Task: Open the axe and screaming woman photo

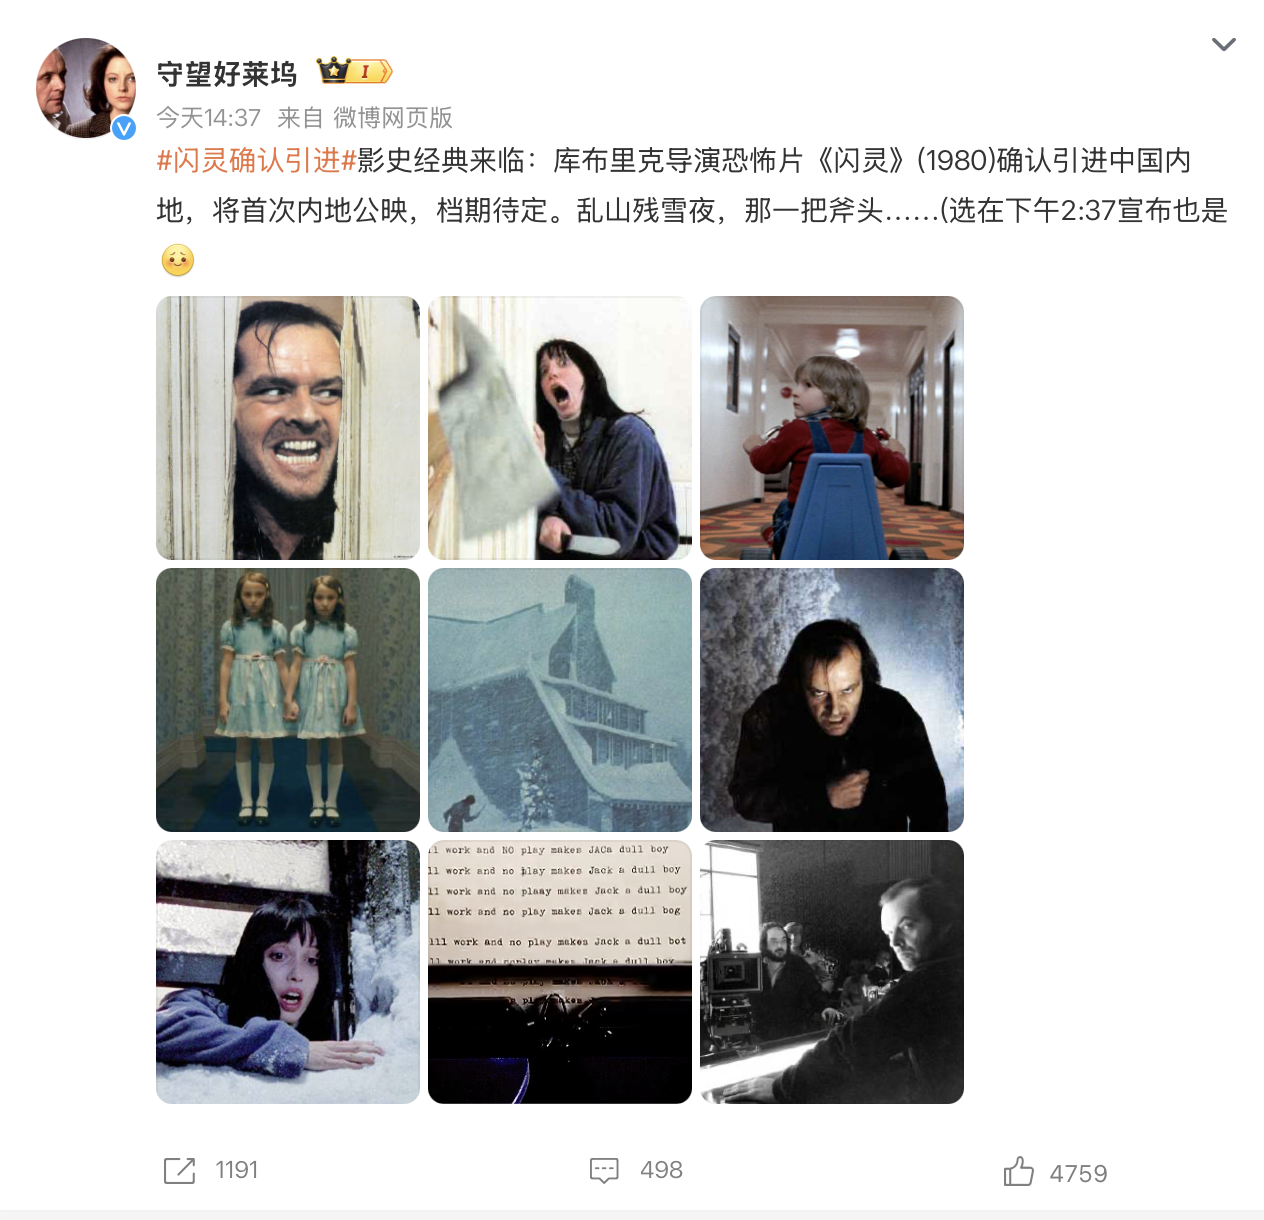Action: point(560,428)
